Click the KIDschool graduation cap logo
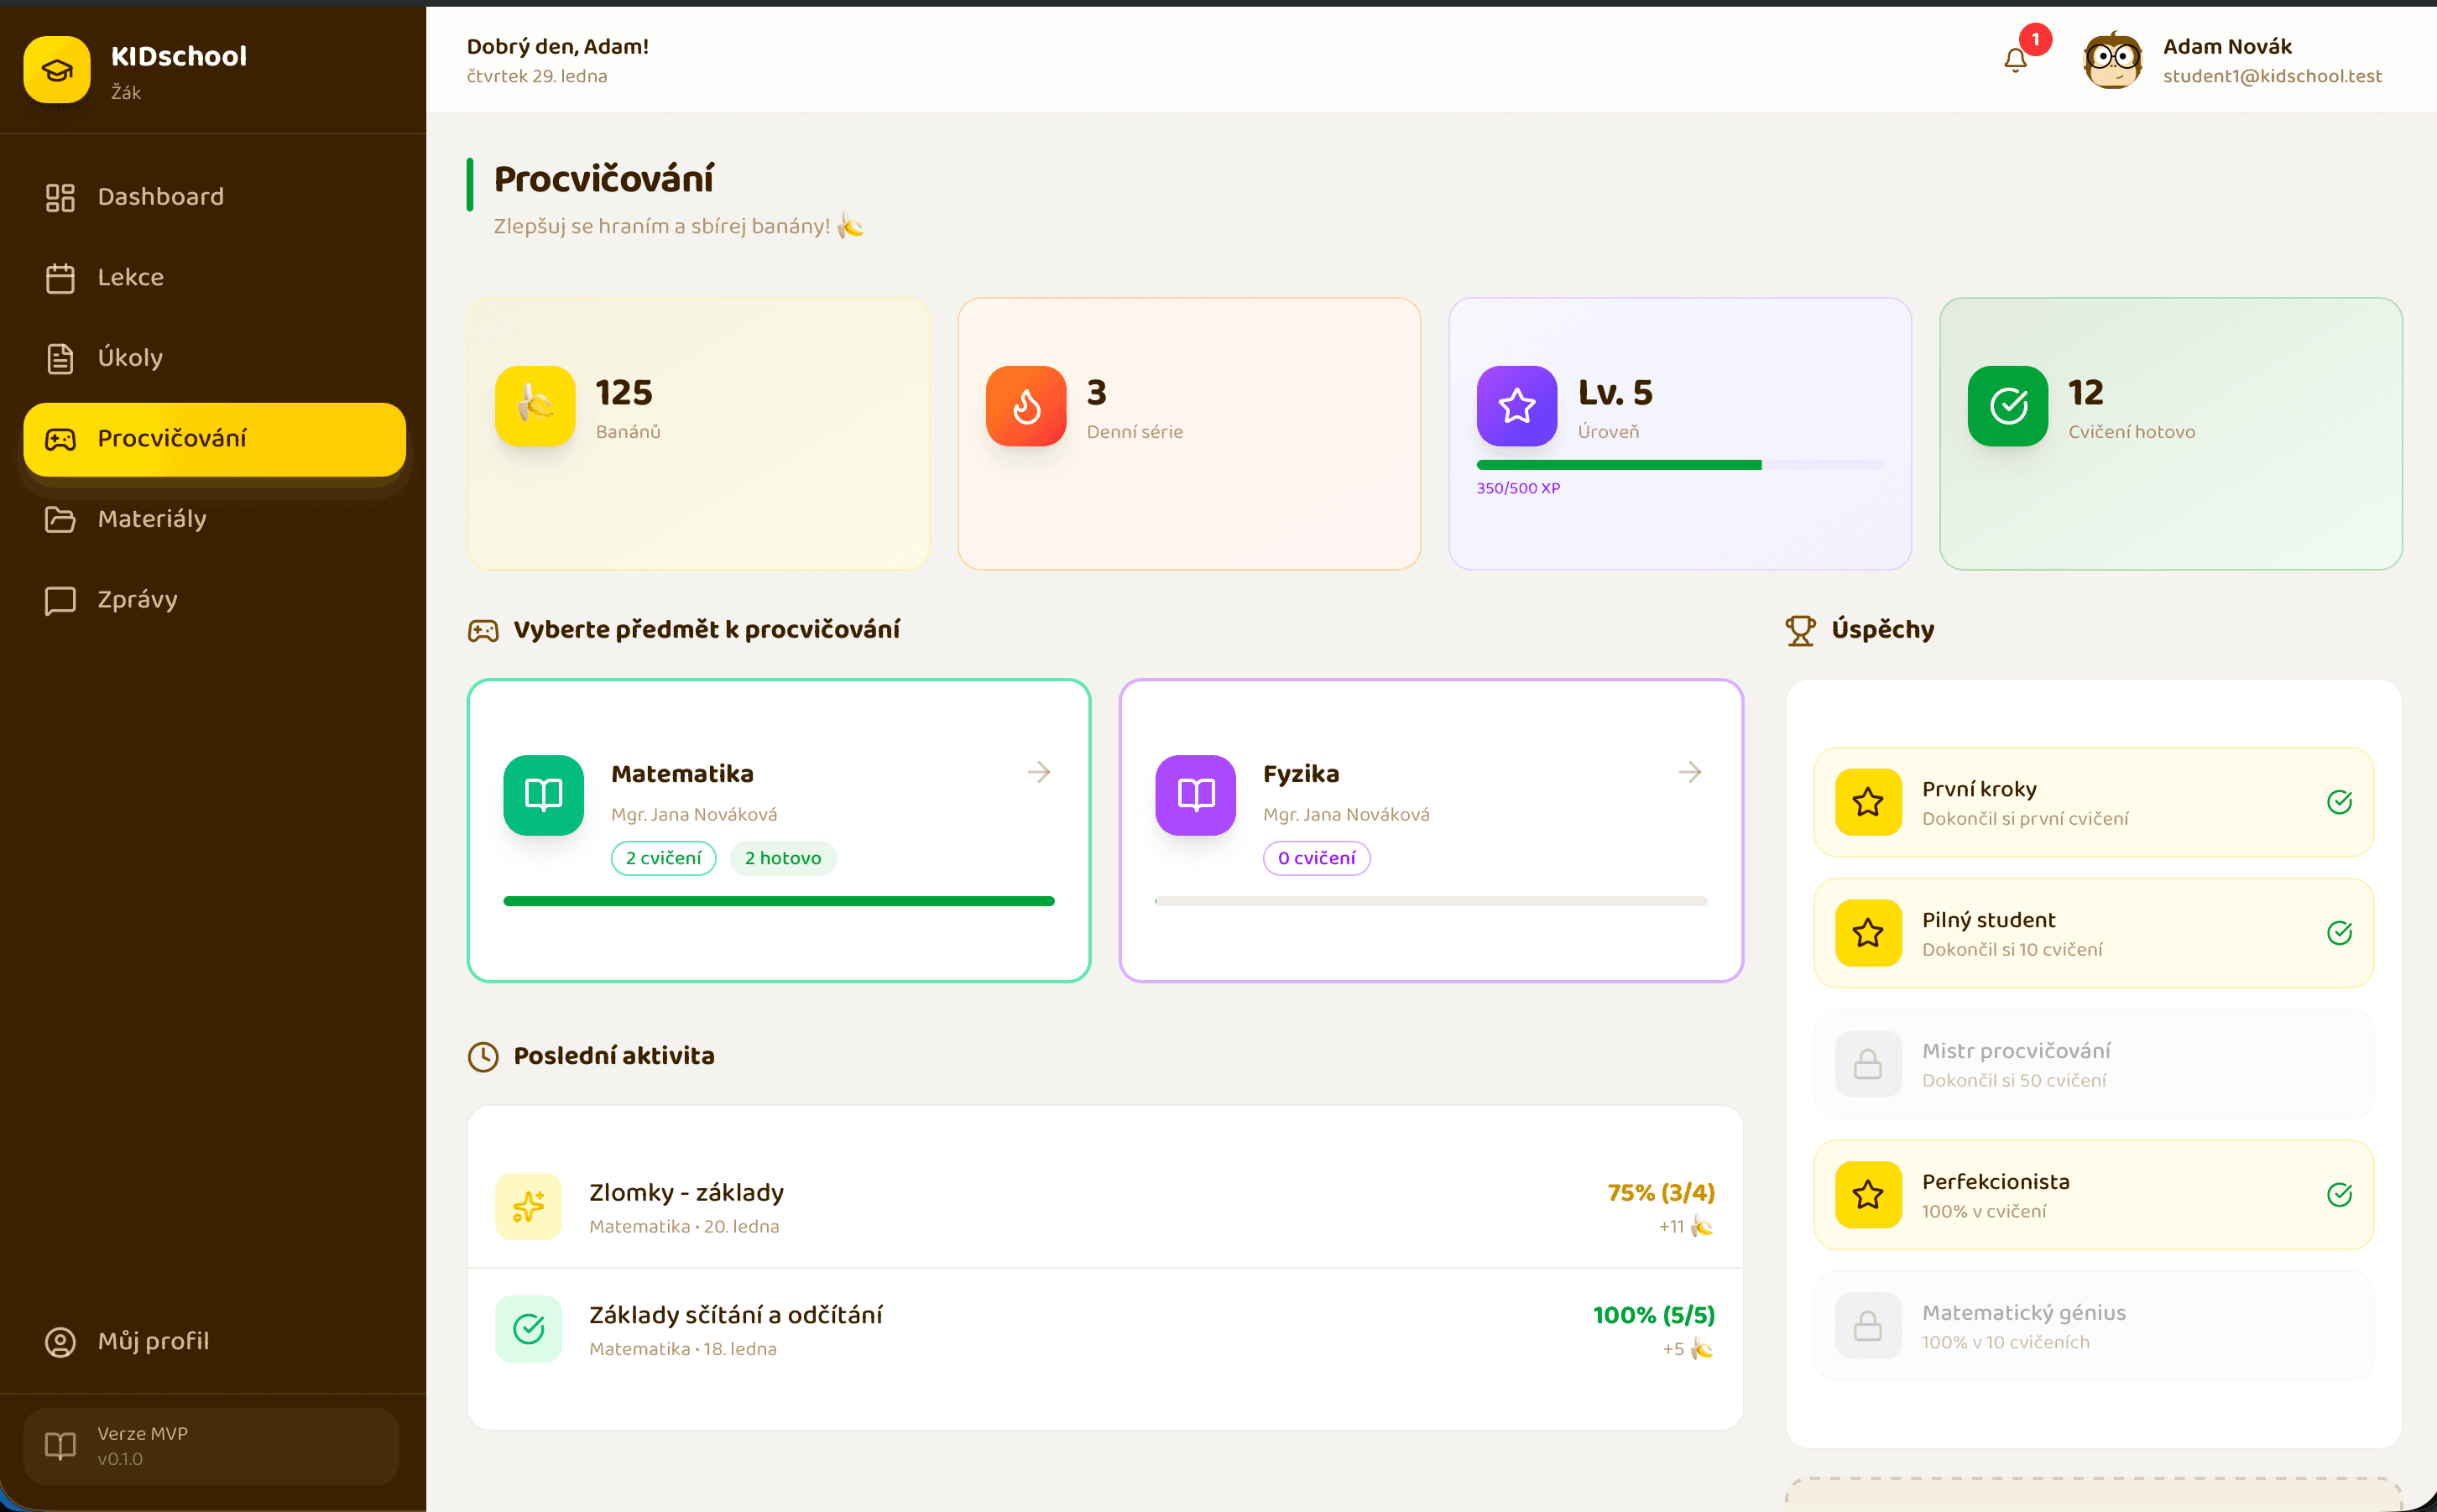This screenshot has height=1512, width=2437. coord(57,70)
